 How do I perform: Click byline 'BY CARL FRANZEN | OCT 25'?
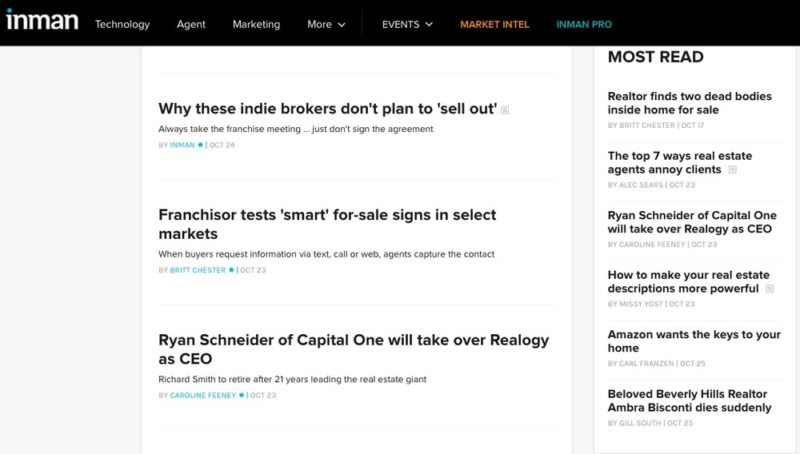(x=656, y=364)
